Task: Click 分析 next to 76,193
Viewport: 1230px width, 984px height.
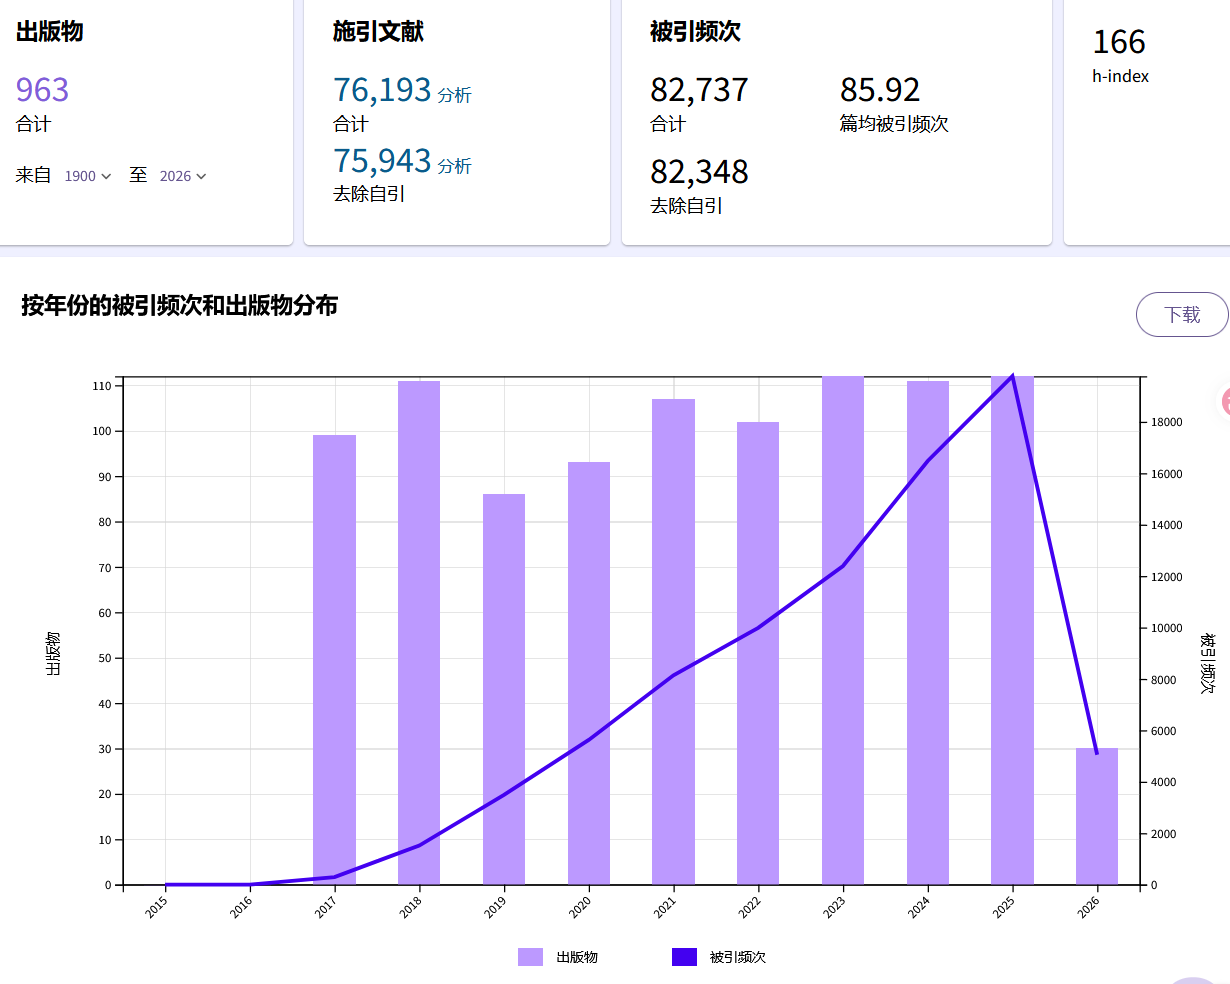Action: pyautogui.click(x=454, y=95)
